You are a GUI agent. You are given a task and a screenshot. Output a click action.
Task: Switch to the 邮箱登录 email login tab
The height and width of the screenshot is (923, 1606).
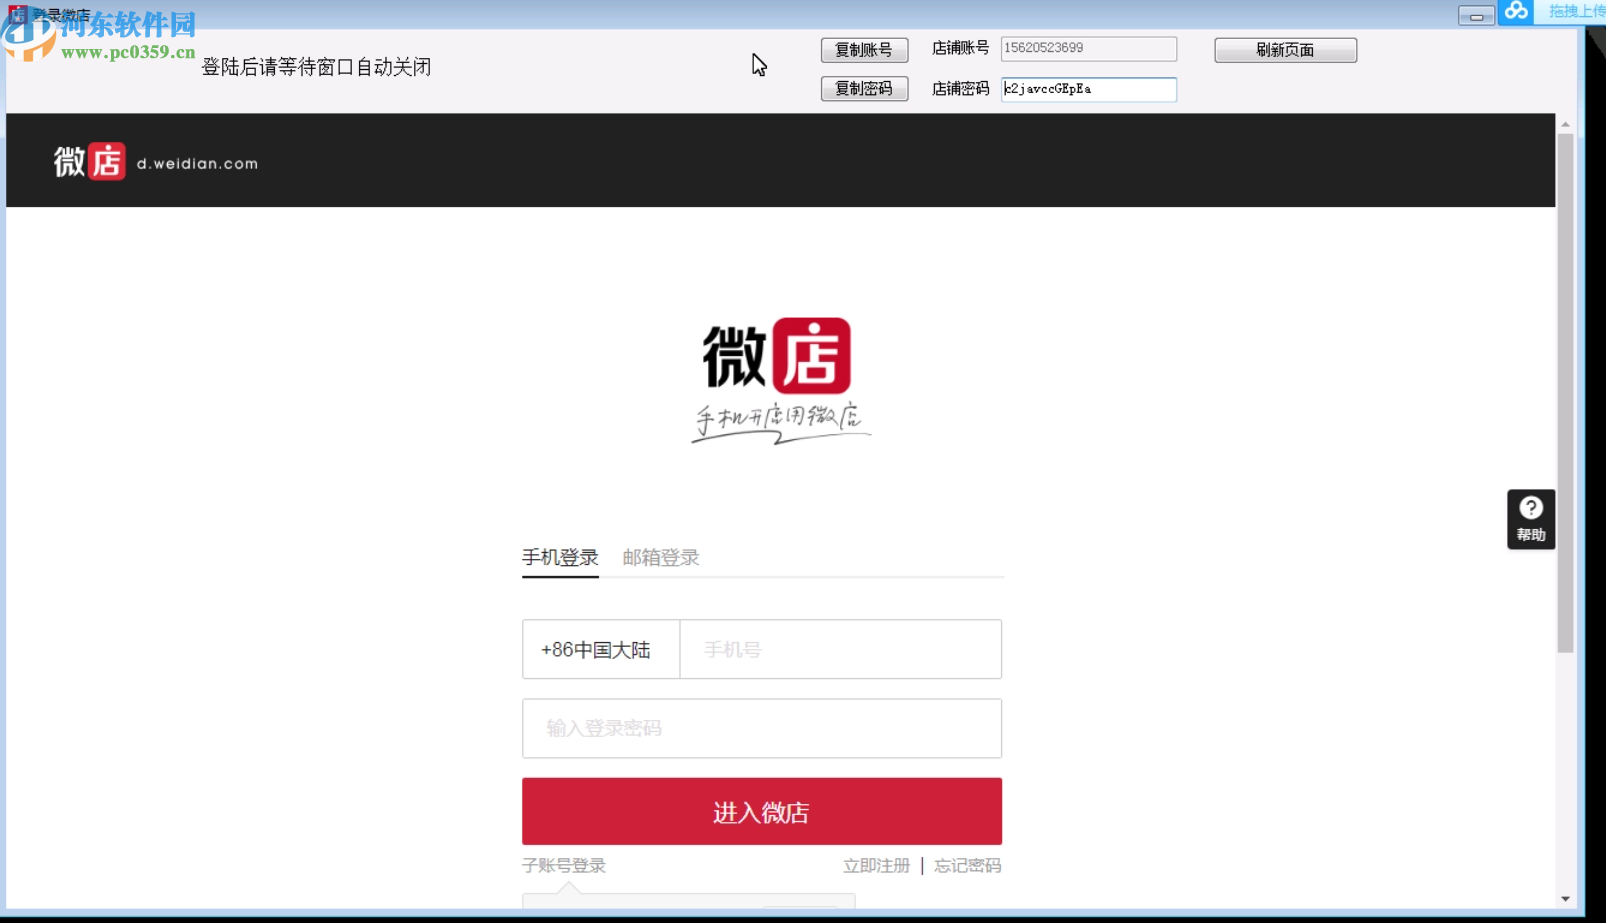pyautogui.click(x=659, y=557)
